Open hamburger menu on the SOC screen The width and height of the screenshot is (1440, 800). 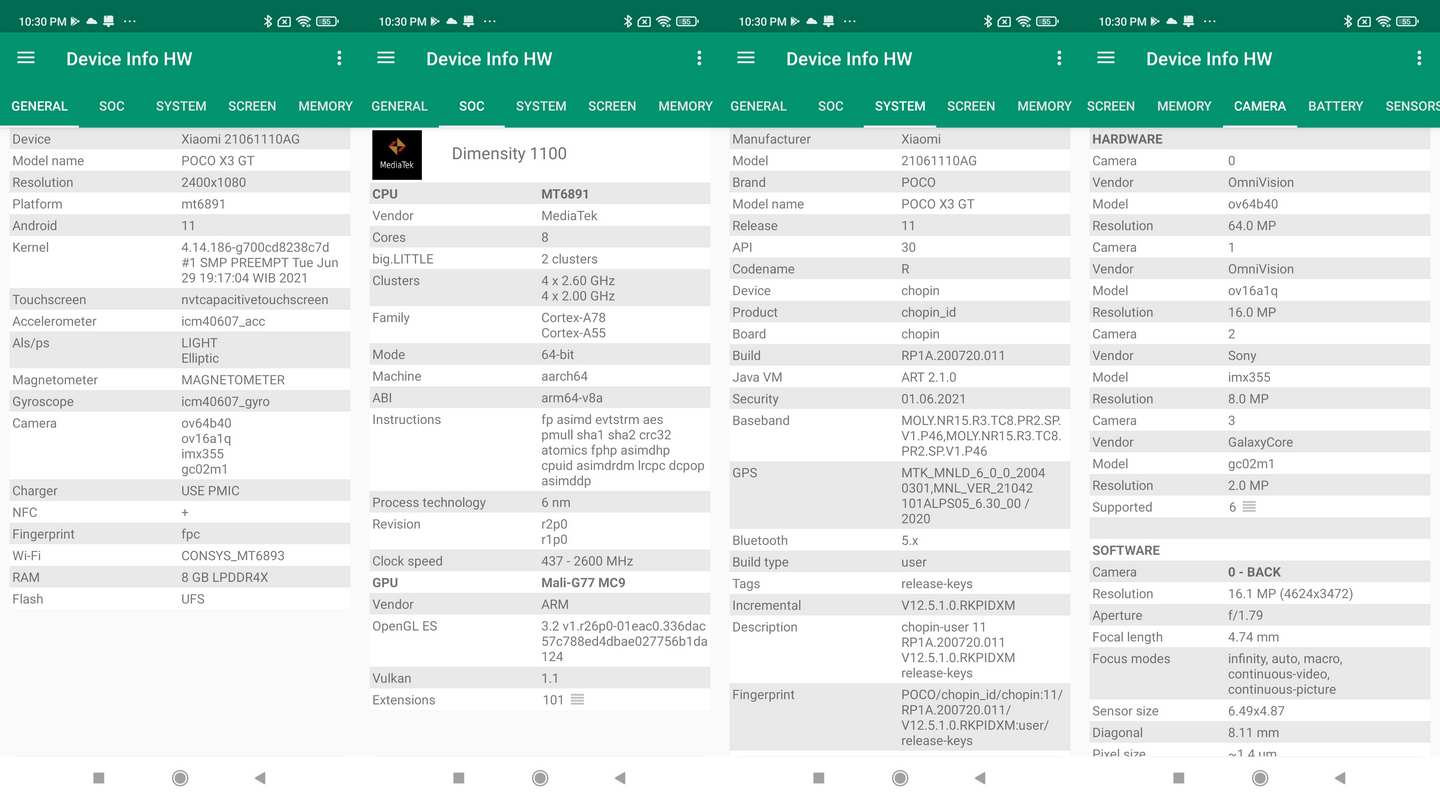(x=386, y=58)
